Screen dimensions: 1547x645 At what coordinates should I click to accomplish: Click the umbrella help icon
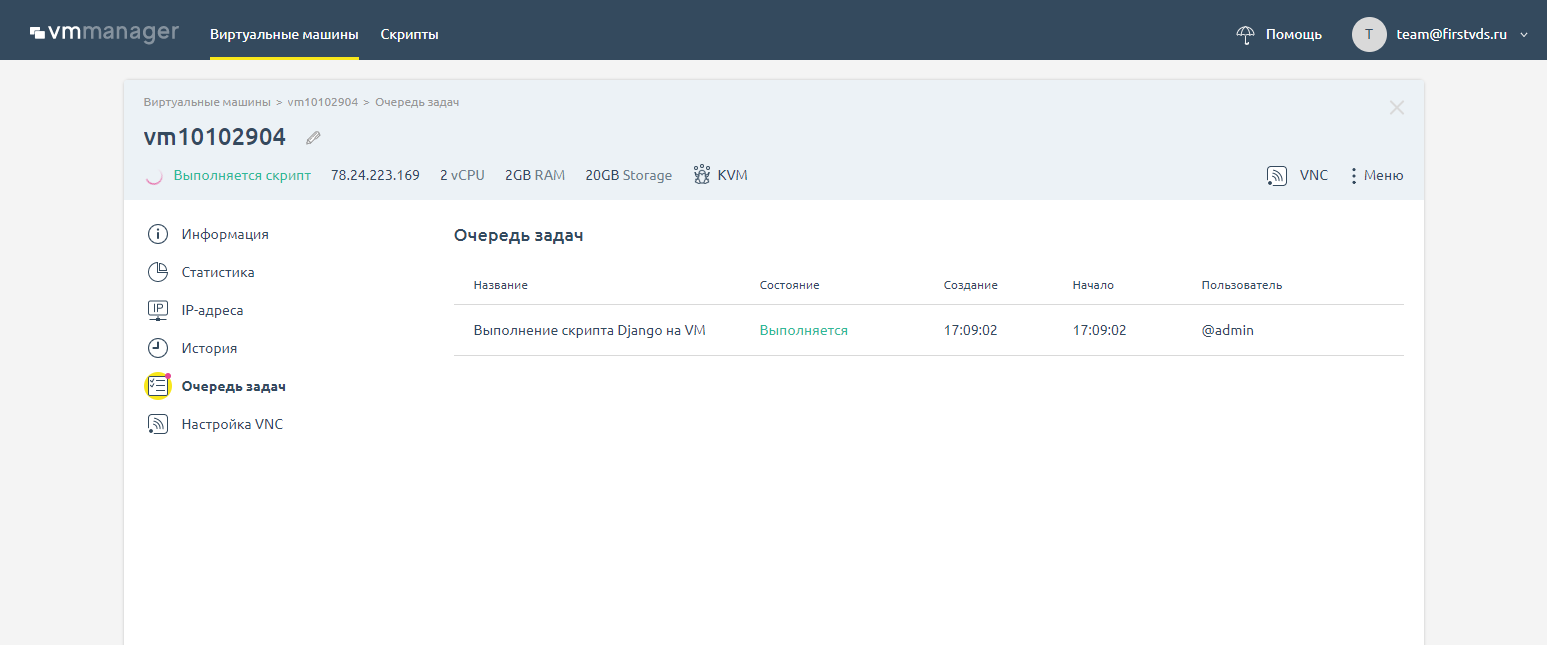pyautogui.click(x=1245, y=34)
